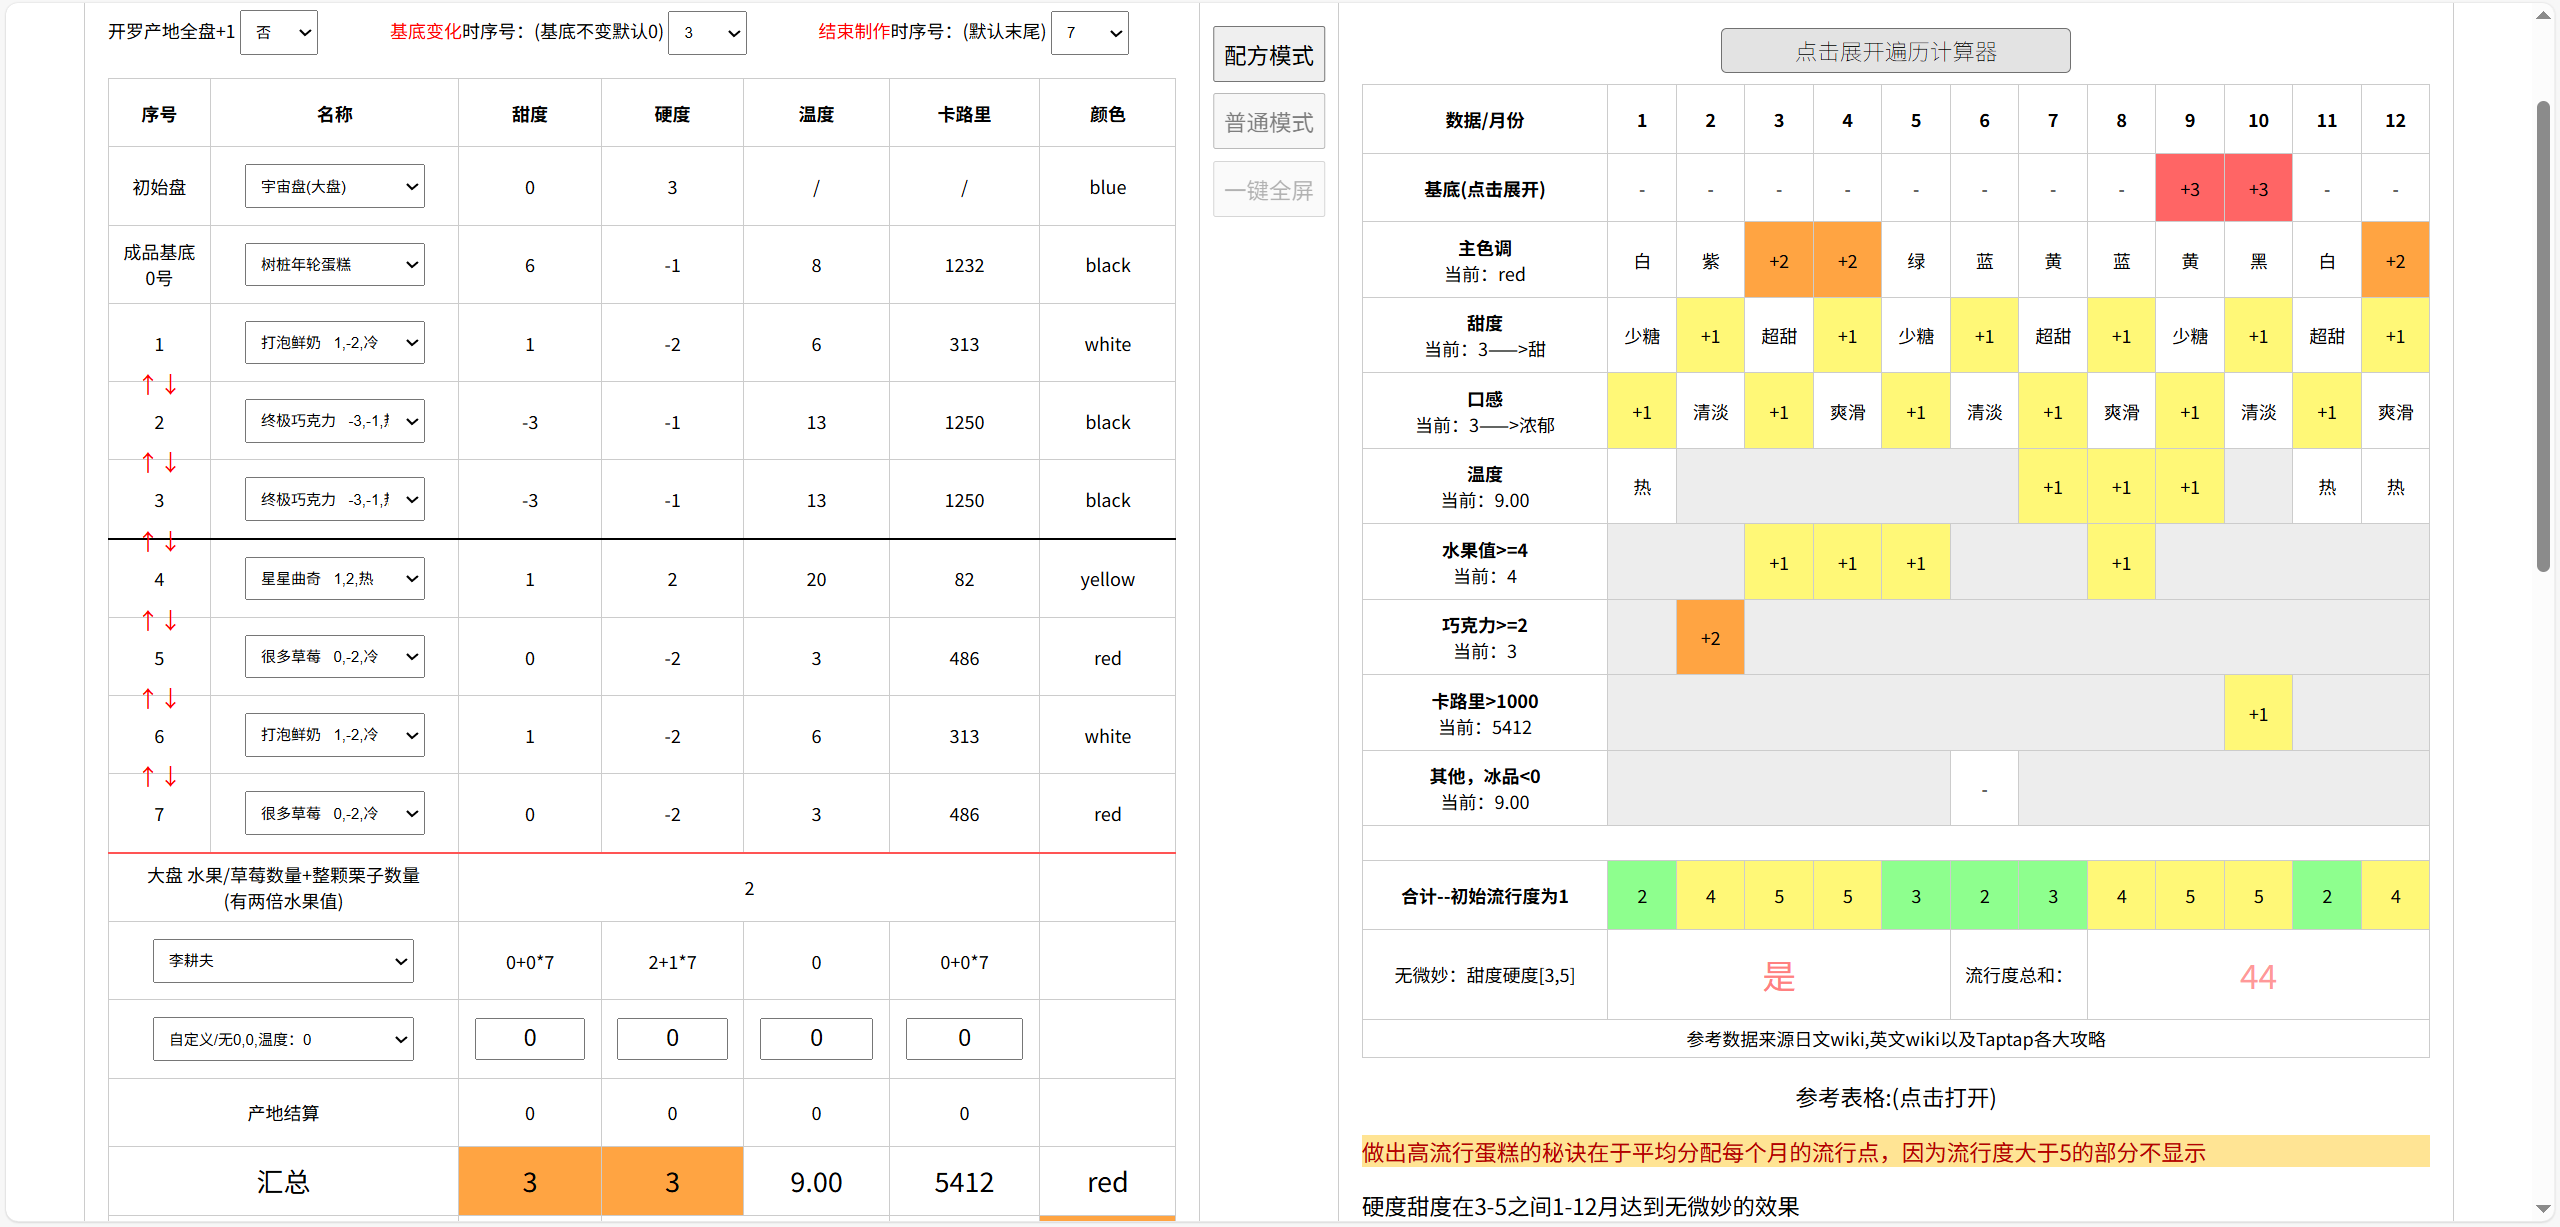Click the up arrow above row 4
Image resolution: width=2560 pixels, height=1227 pixels.
[148, 541]
